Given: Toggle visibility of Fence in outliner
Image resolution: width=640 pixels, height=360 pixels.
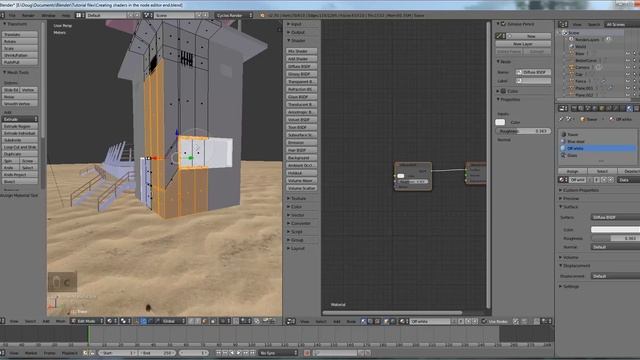Looking at the screenshot, I should (x=627, y=81).
